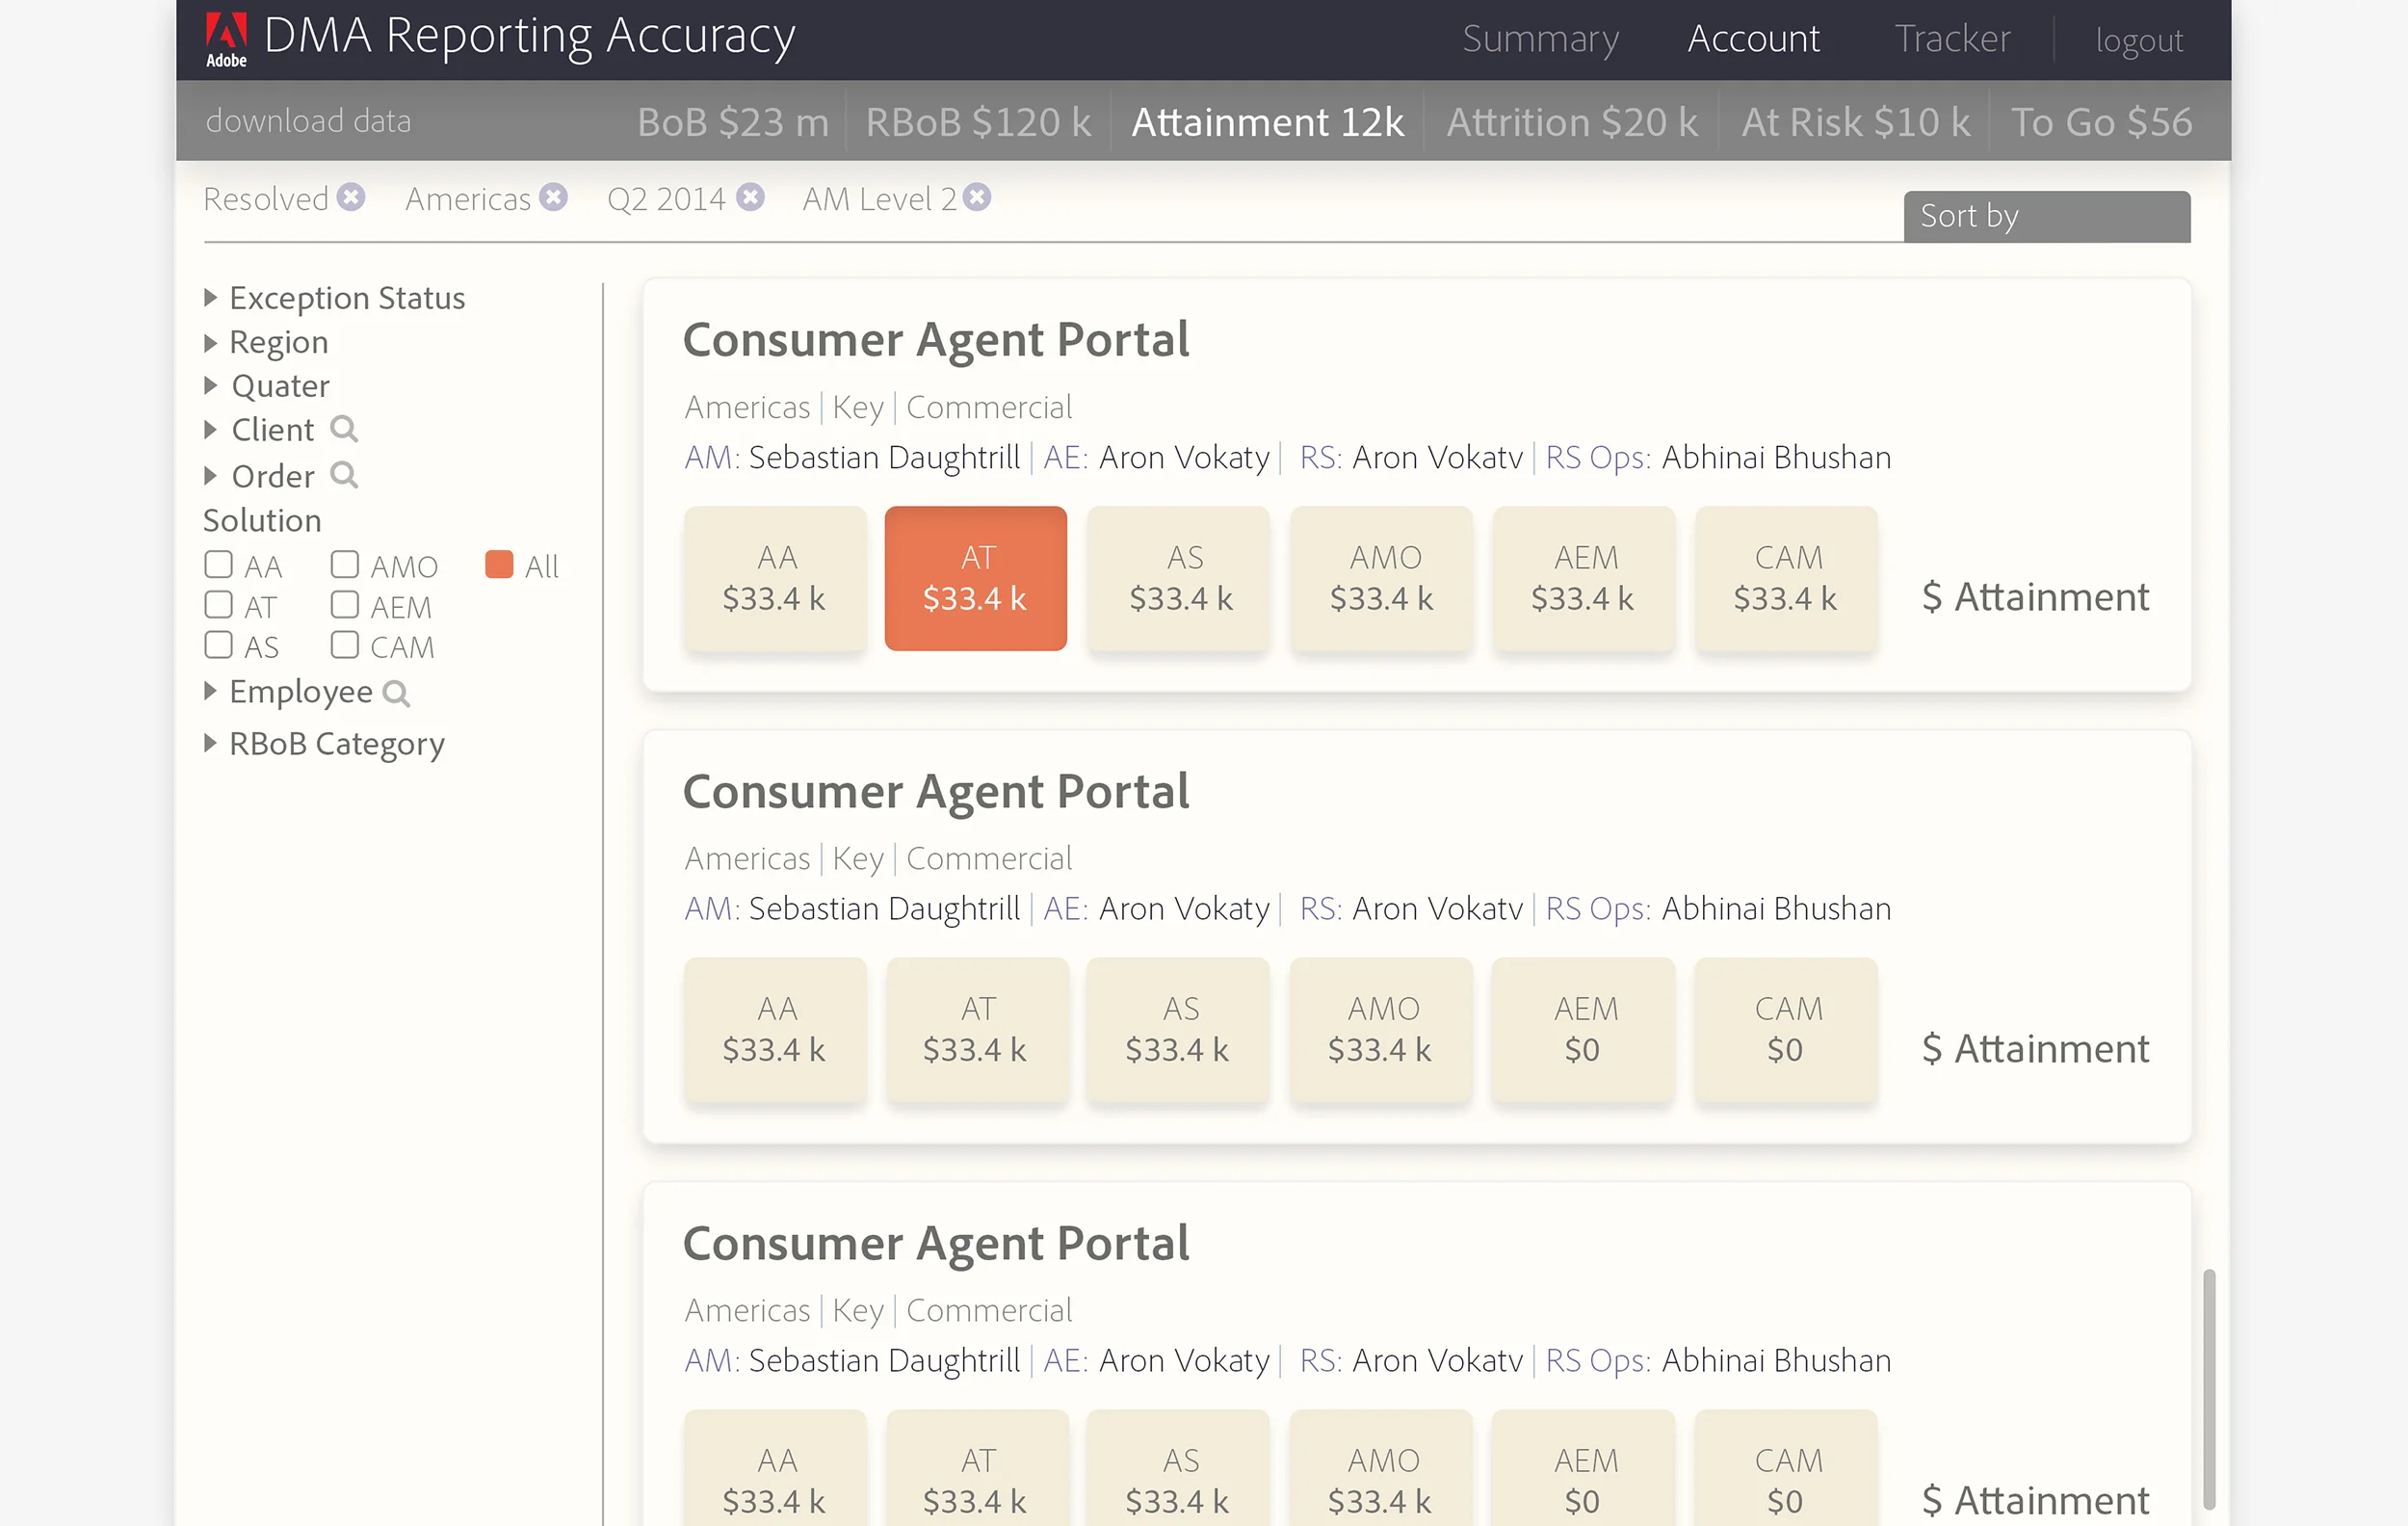Open the Client search
The image size is (2408, 1526).
345,429
